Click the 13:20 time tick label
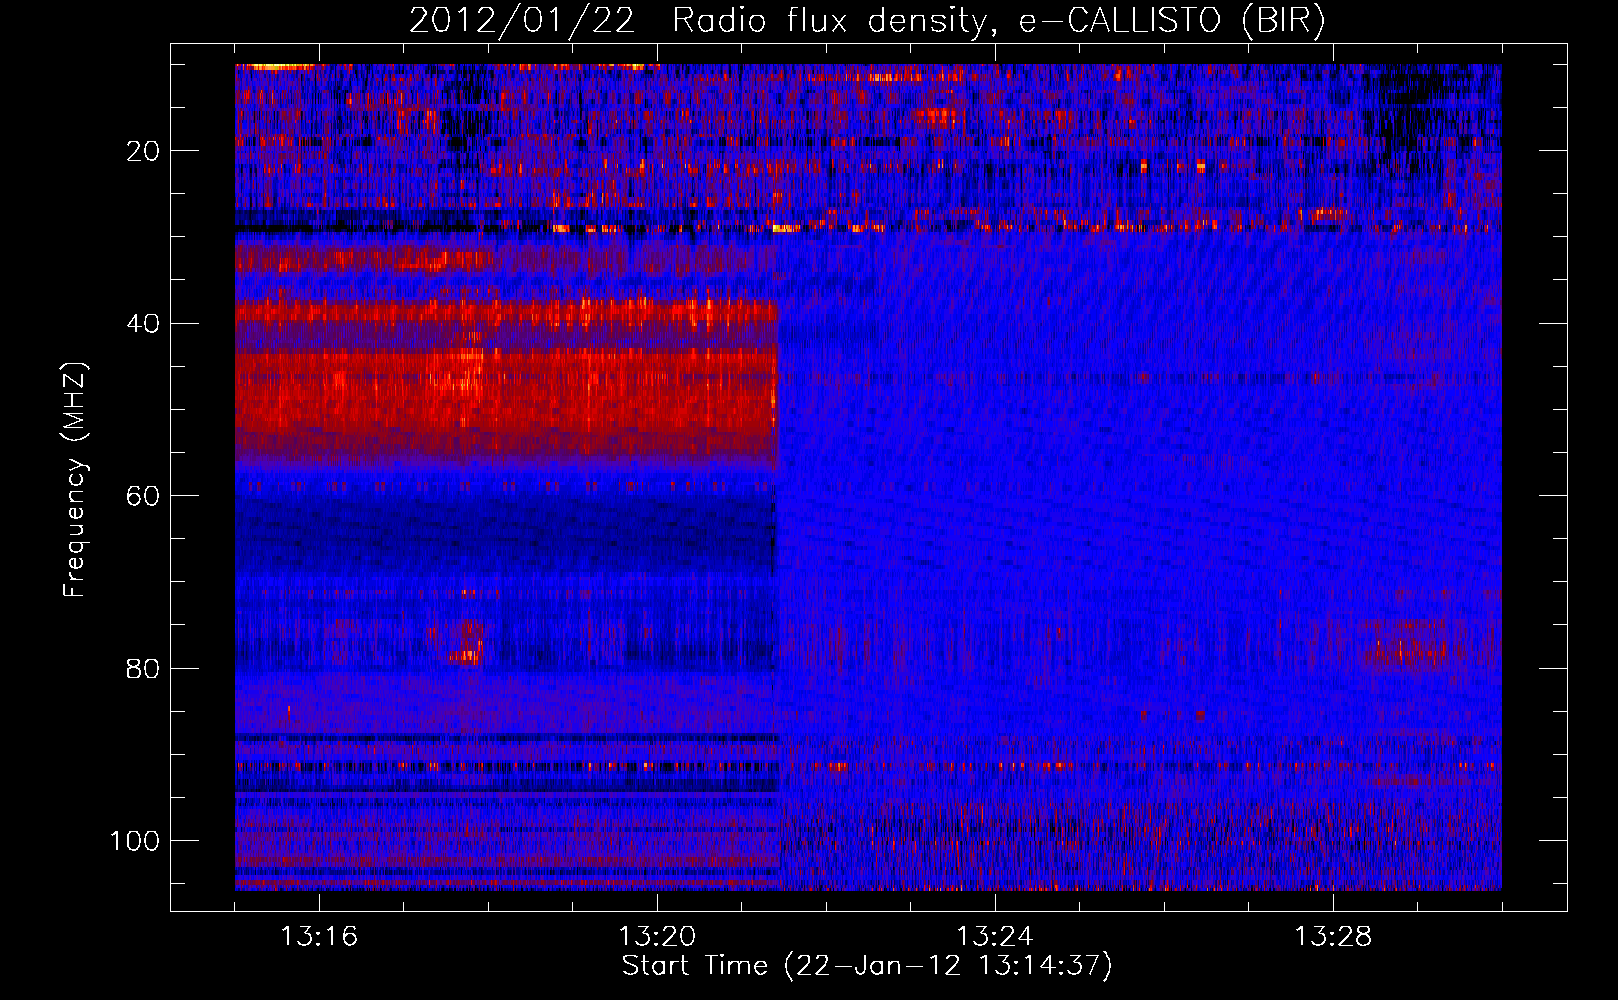The width and height of the screenshot is (1618, 1000). pyautogui.click(x=657, y=936)
